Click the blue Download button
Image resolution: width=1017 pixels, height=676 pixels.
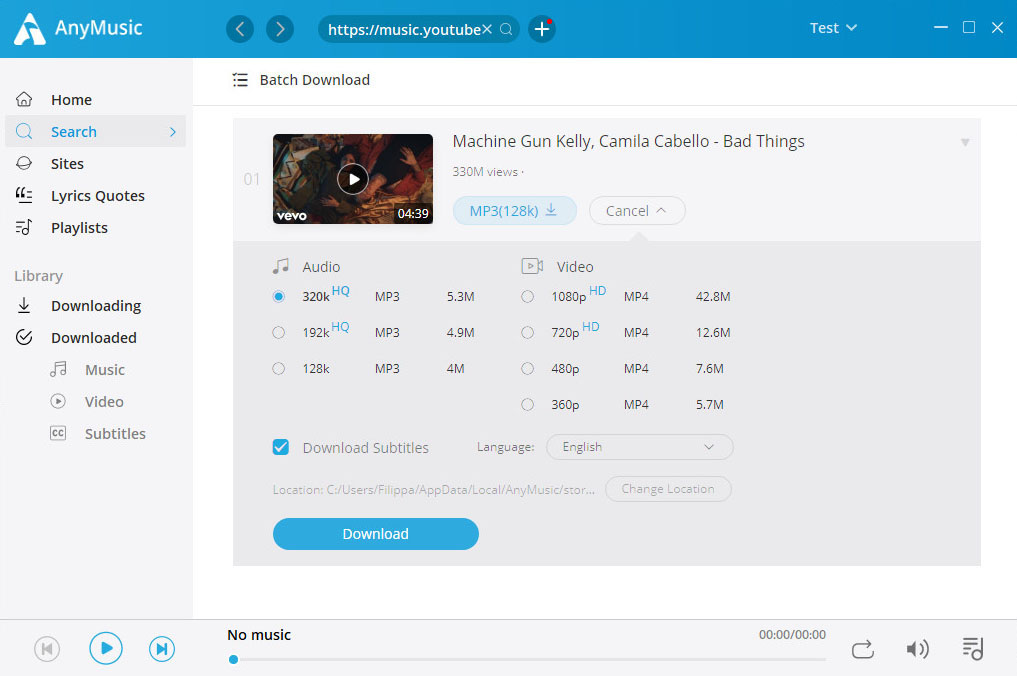click(x=376, y=534)
